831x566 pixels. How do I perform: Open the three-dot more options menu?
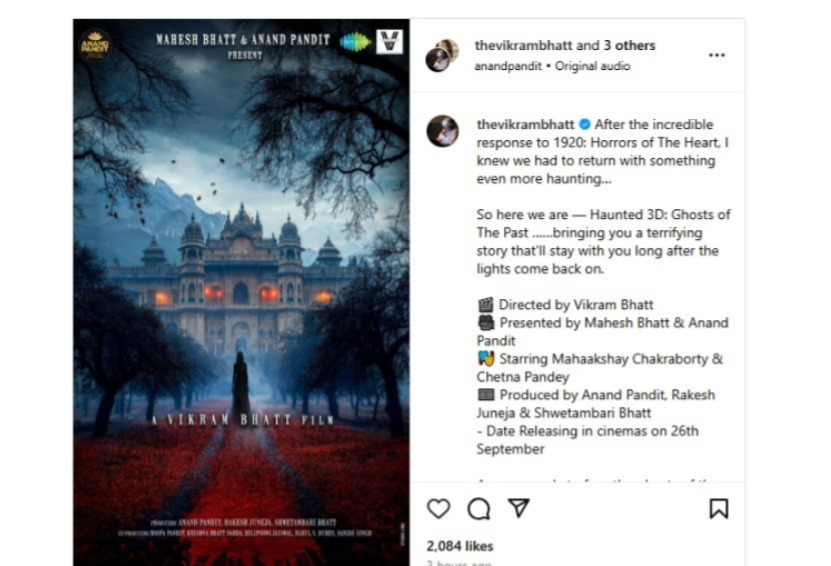point(717,55)
